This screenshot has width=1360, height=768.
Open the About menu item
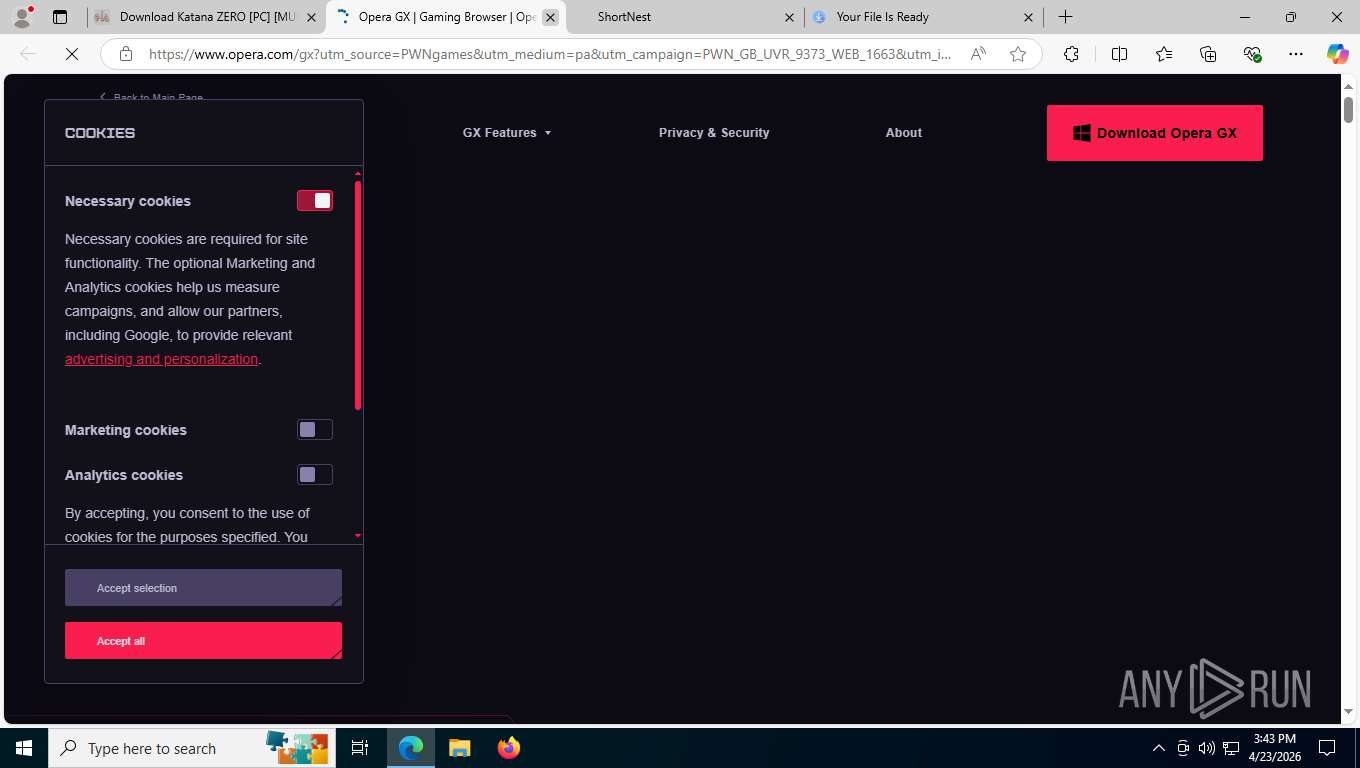pos(904,133)
